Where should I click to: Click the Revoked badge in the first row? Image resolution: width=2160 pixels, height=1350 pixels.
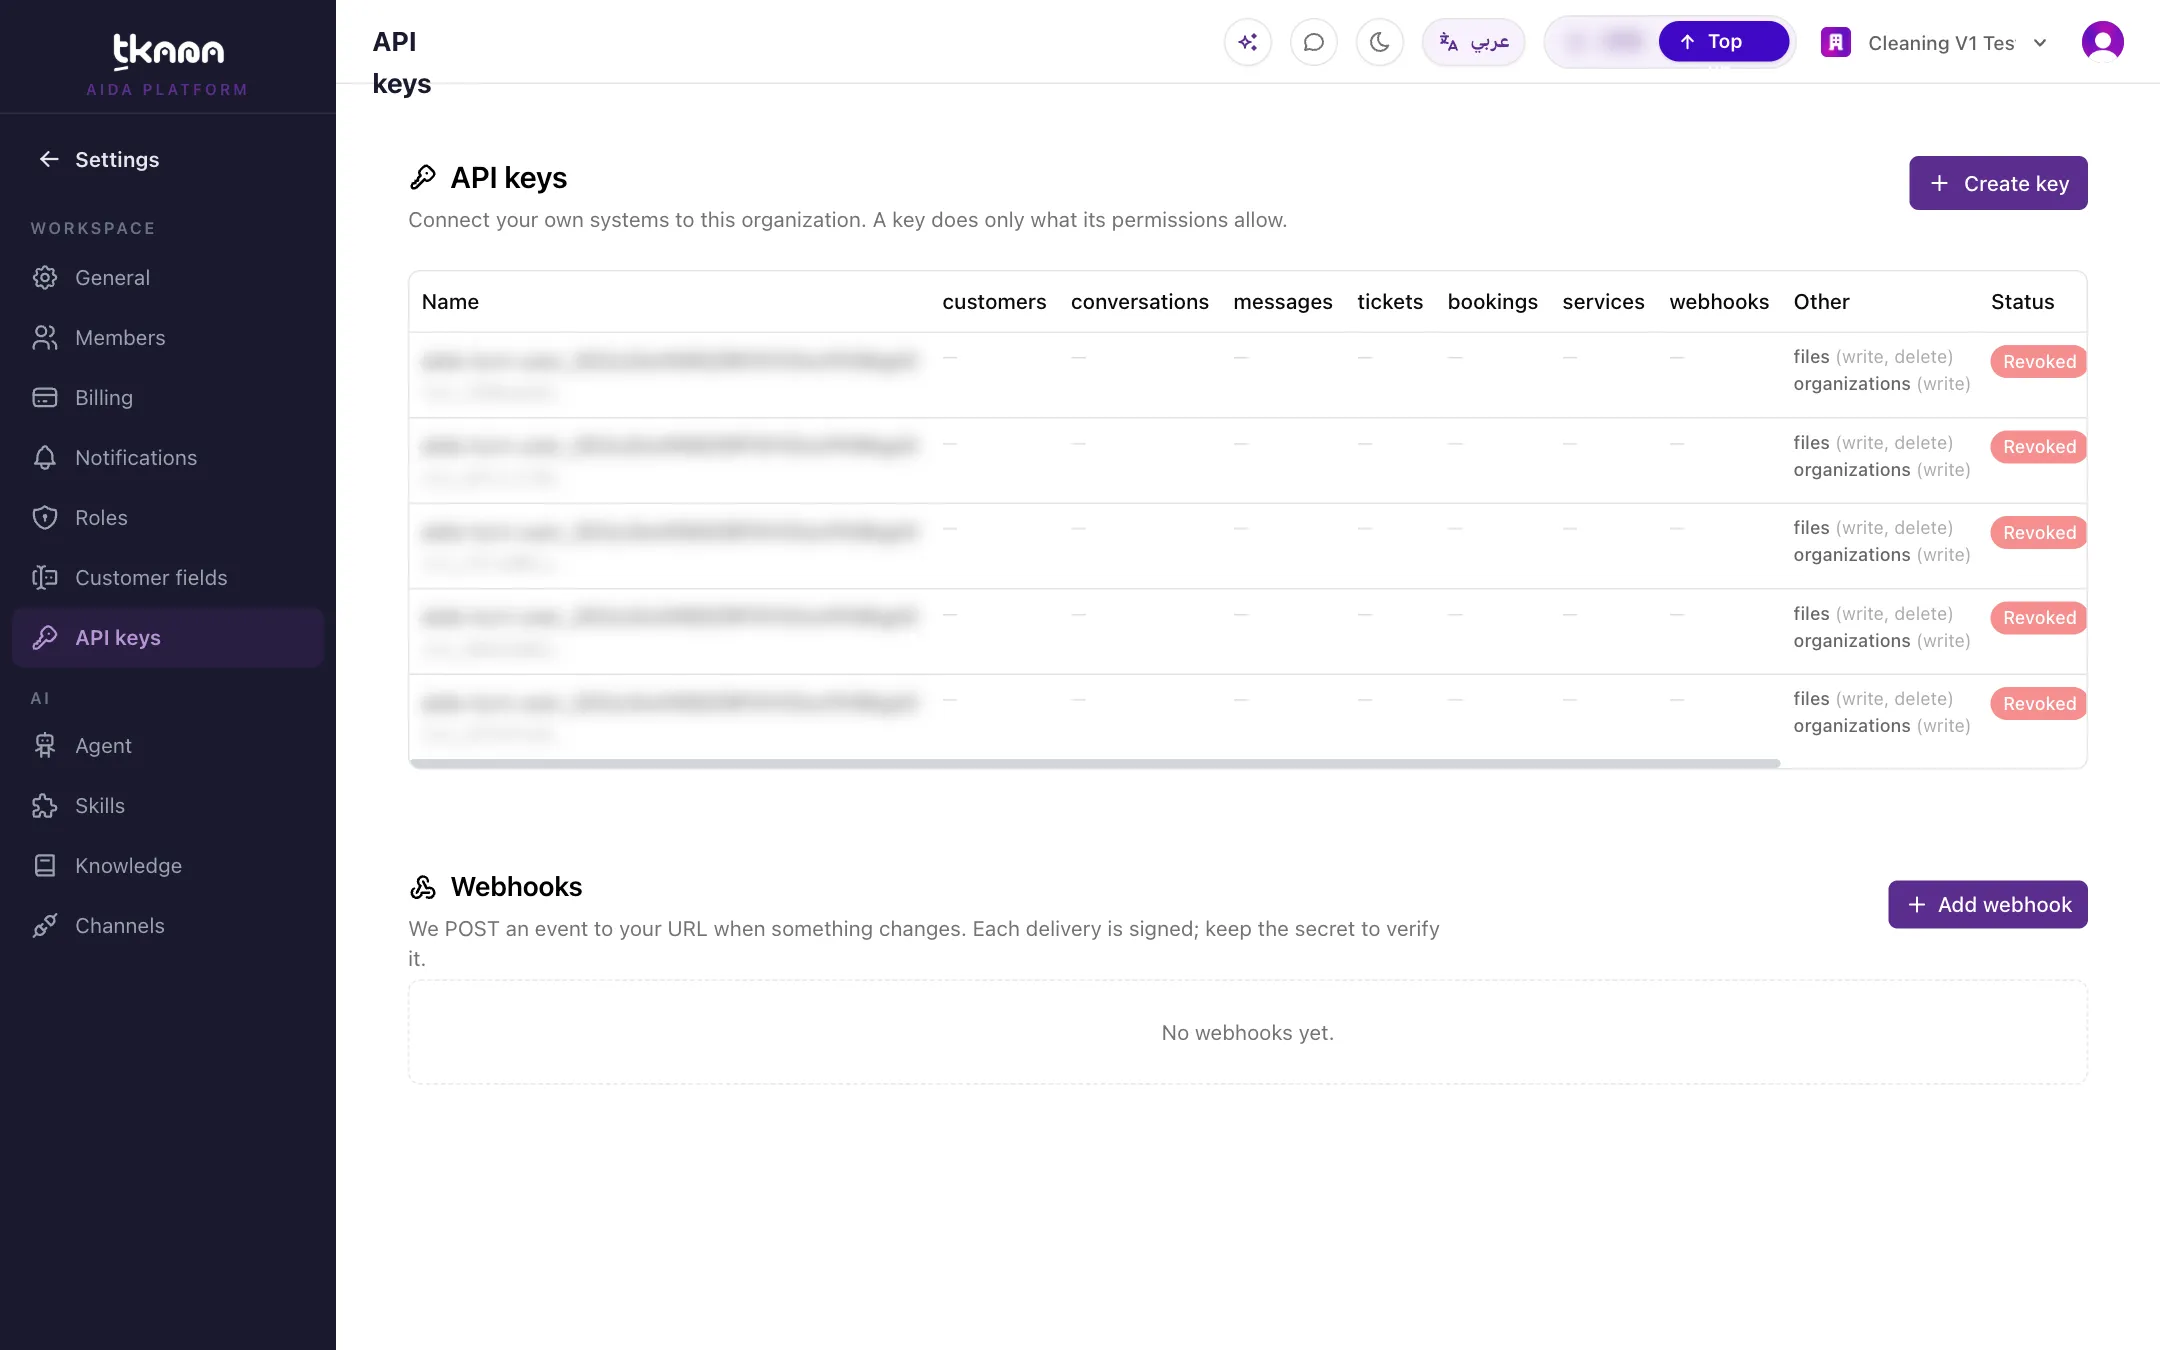[2038, 362]
